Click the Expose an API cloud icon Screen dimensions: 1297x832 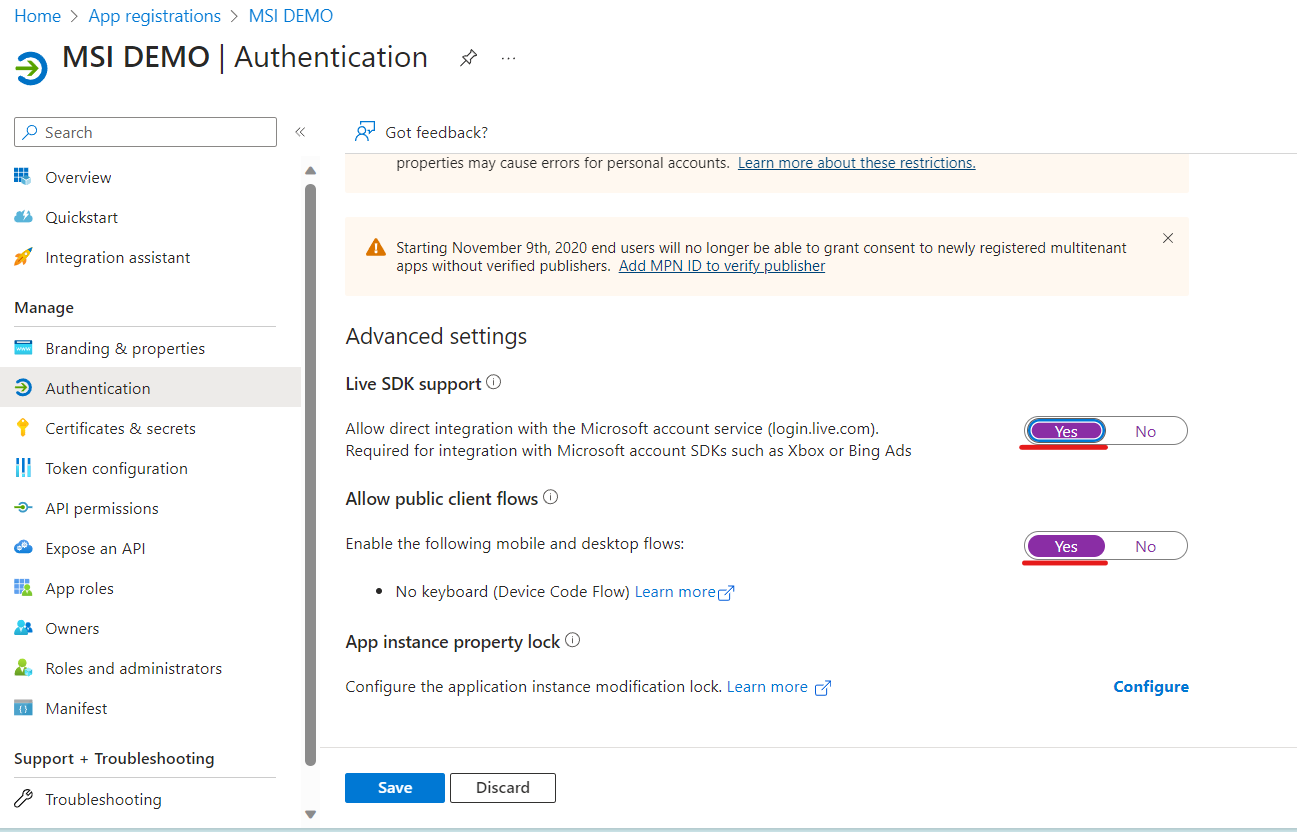pos(23,548)
